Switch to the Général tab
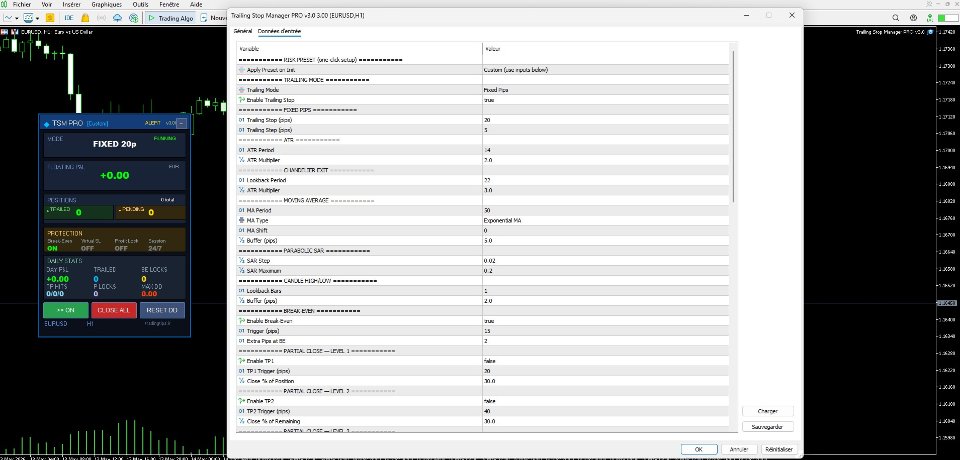The height and width of the screenshot is (460, 960). point(242,31)
